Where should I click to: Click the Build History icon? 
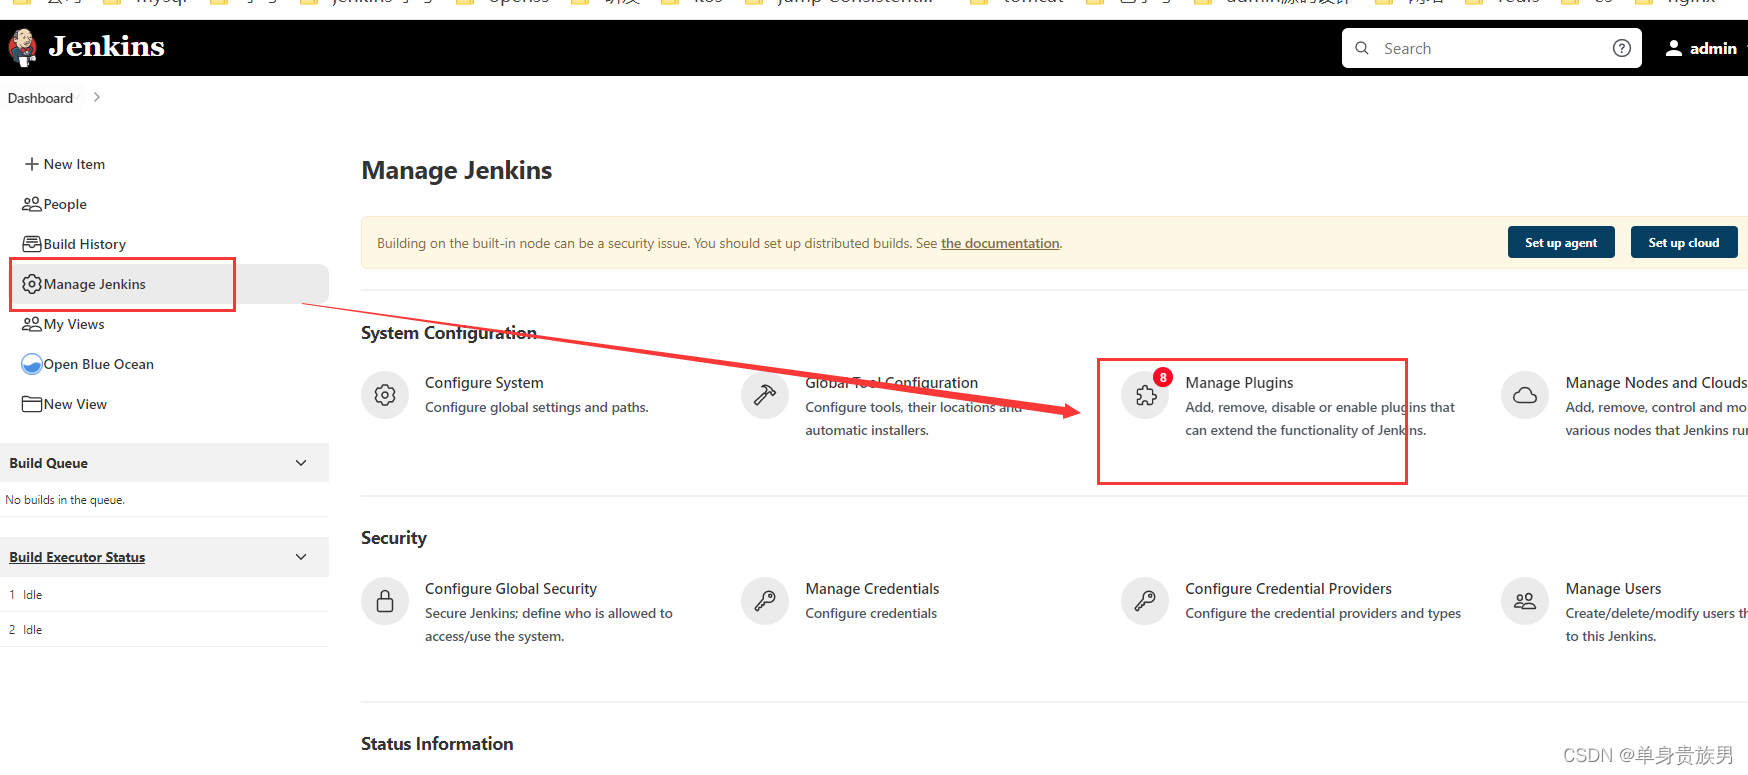pos(32,244)
